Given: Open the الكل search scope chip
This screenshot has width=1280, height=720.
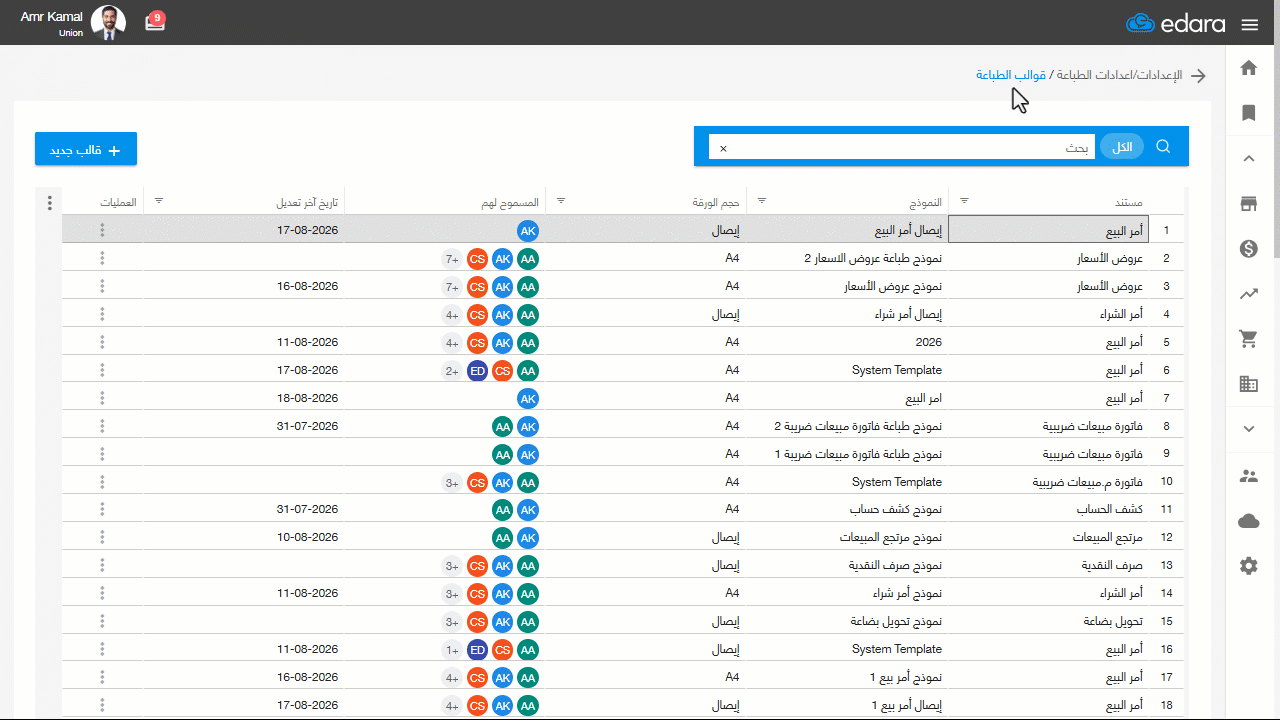Looking at the screenshot, I should pos(1122,147).
